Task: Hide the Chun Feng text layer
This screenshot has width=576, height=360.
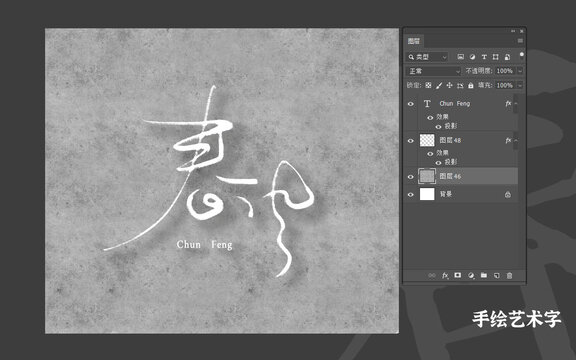Action: (x=411, y=104)
